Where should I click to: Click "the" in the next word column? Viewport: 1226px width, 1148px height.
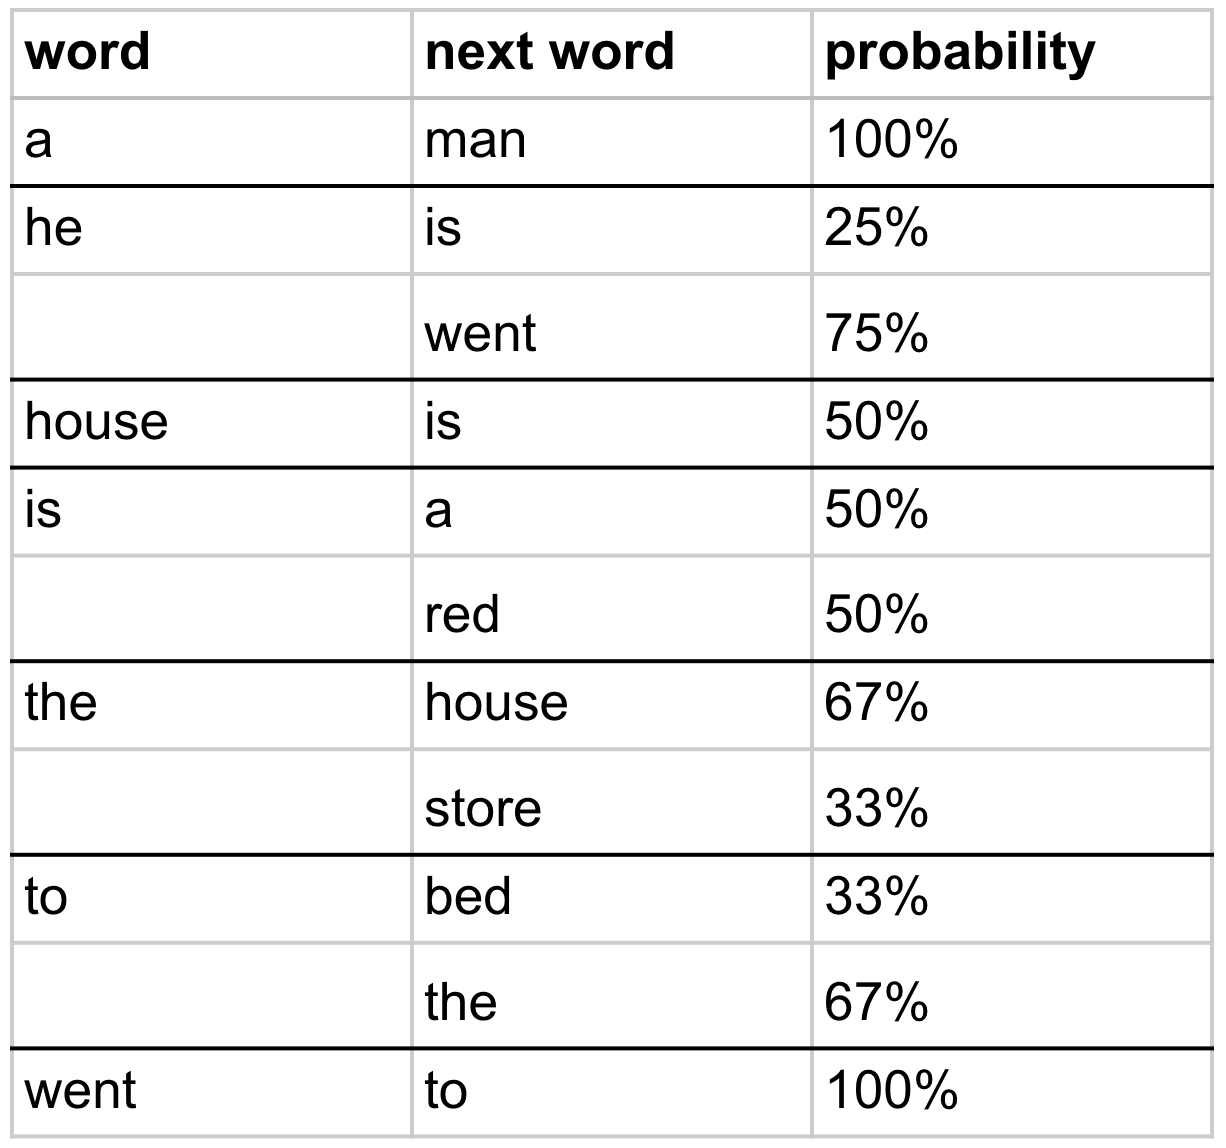460,1000
